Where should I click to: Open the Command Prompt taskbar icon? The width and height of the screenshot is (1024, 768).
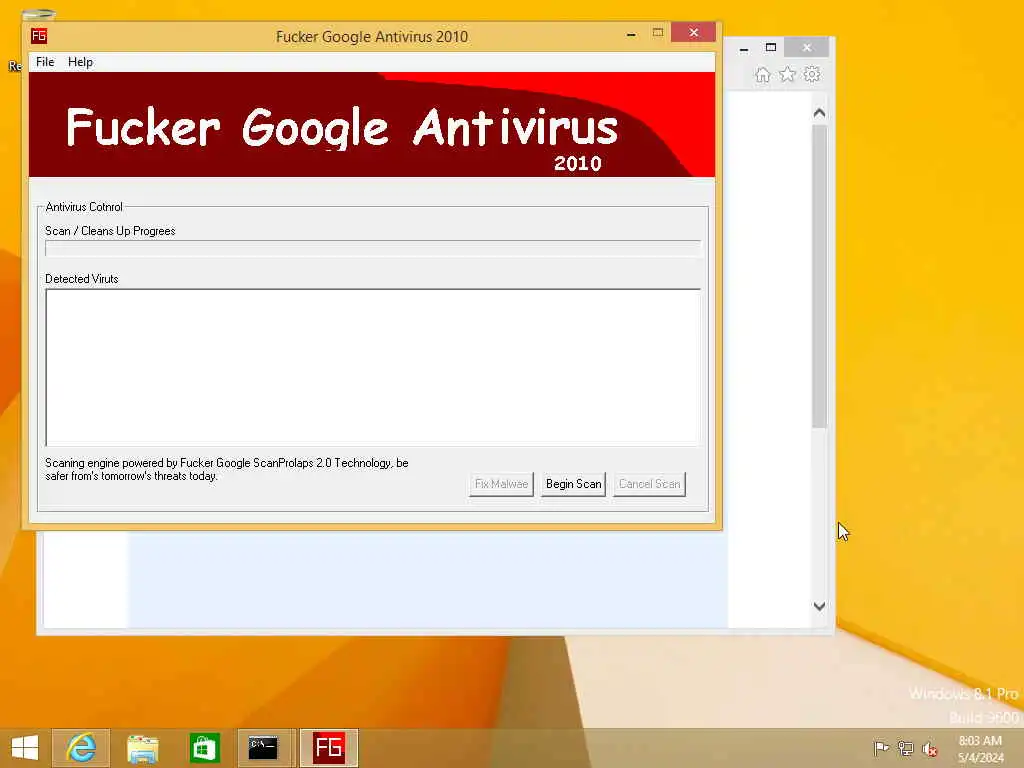click(x=264, y=748)
